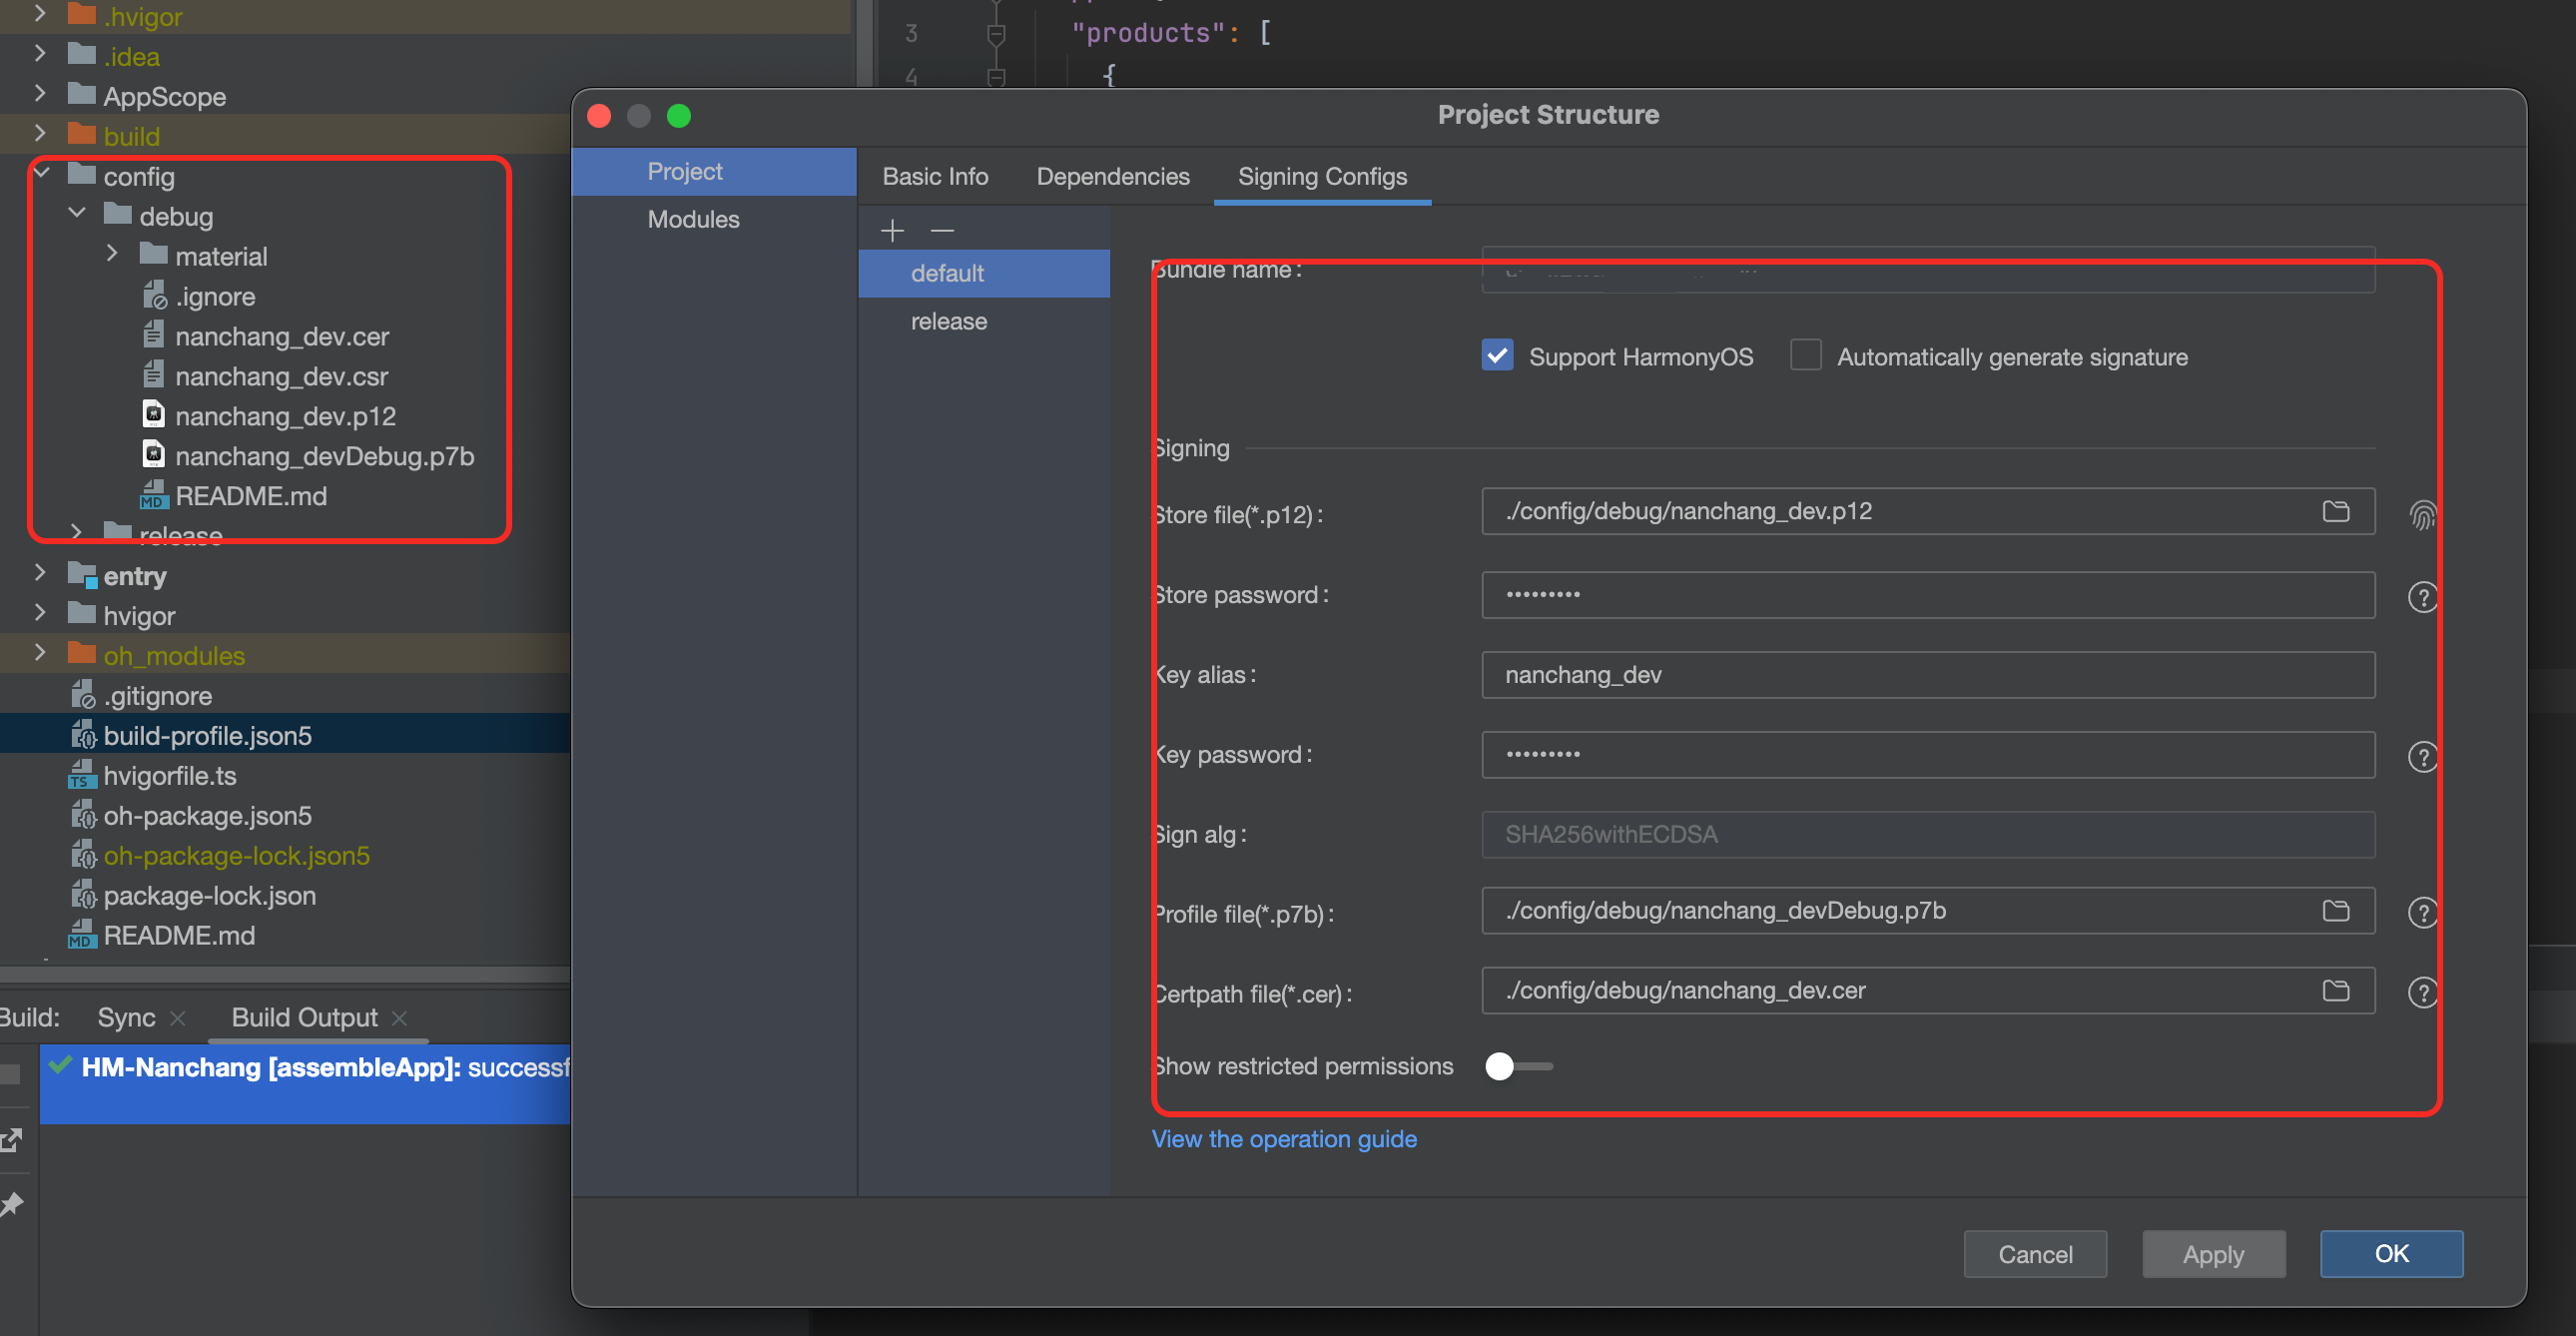Click the OK button

[x=2391, y=1254]
